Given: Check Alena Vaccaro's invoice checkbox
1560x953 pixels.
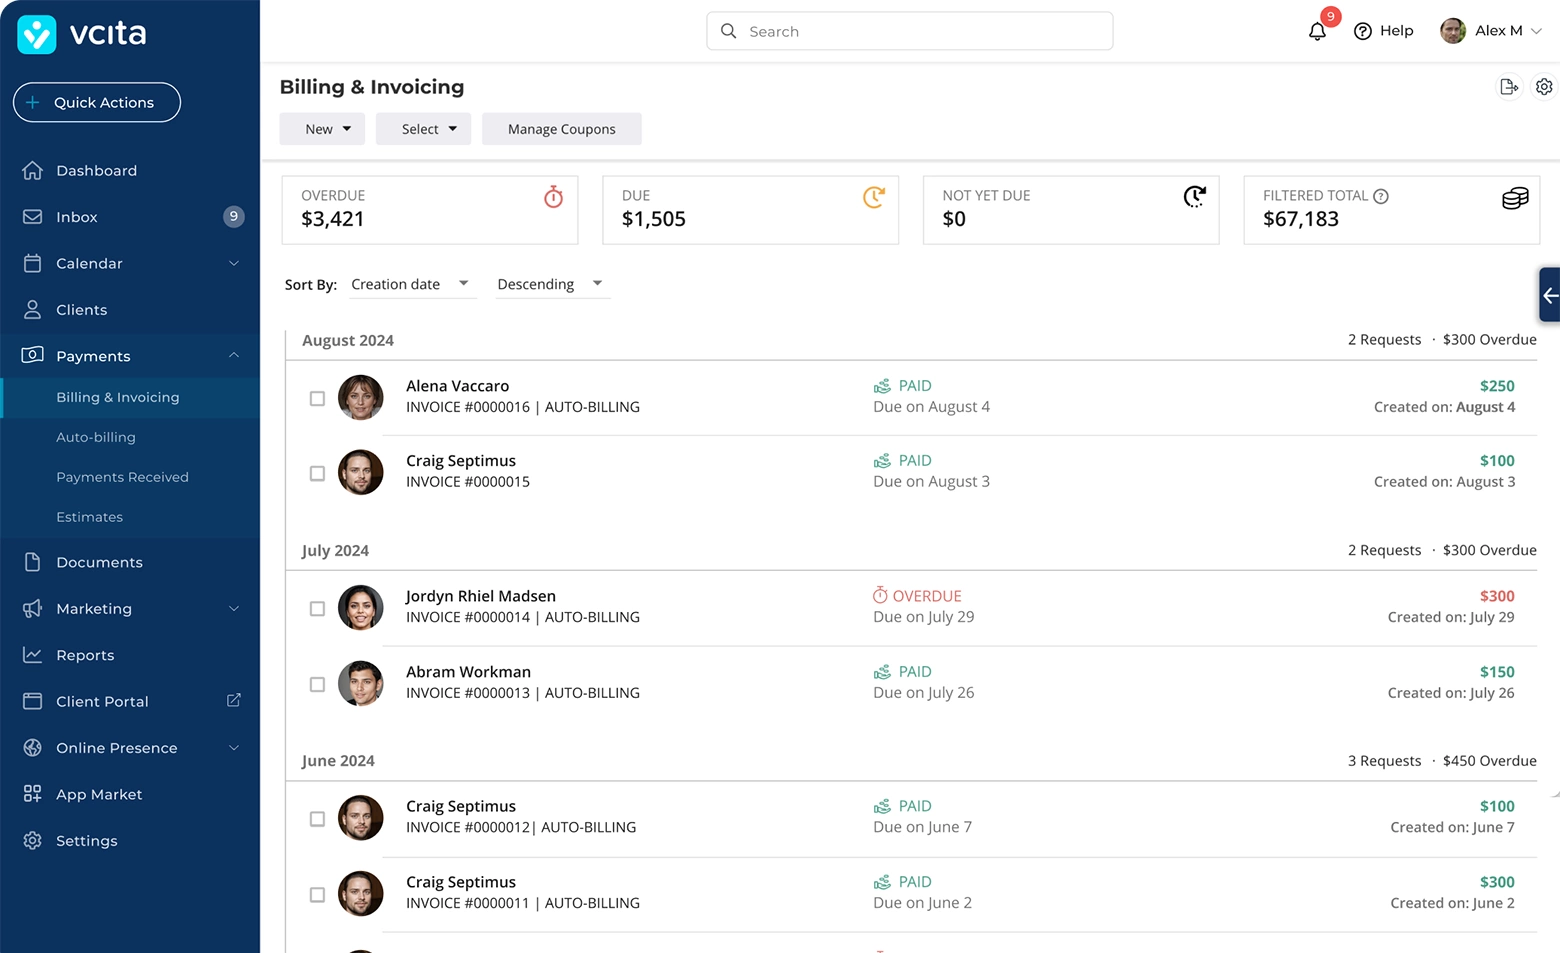Looking at the screenshot, I should (317, 398).
